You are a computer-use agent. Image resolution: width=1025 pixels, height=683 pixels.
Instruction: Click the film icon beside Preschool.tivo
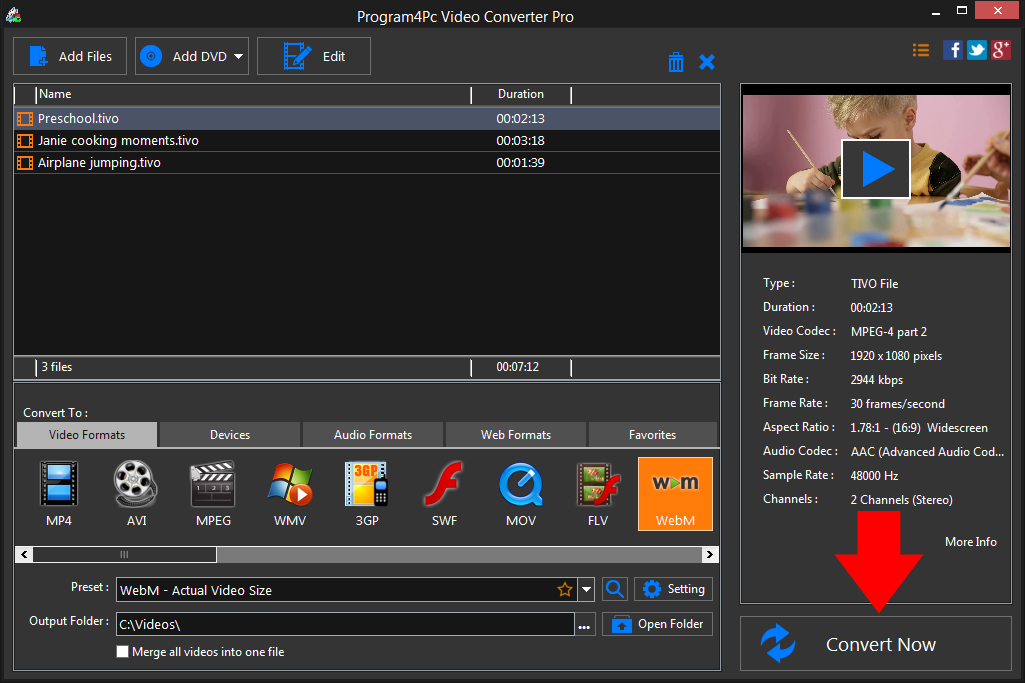(25, 119)
